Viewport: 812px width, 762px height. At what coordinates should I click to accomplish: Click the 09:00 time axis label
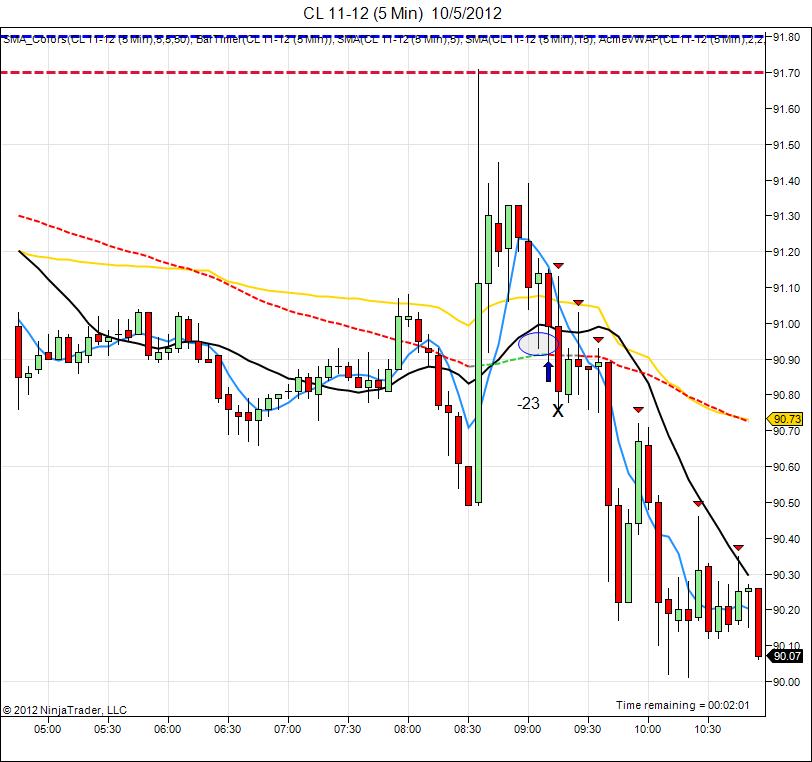coord(528,729)
